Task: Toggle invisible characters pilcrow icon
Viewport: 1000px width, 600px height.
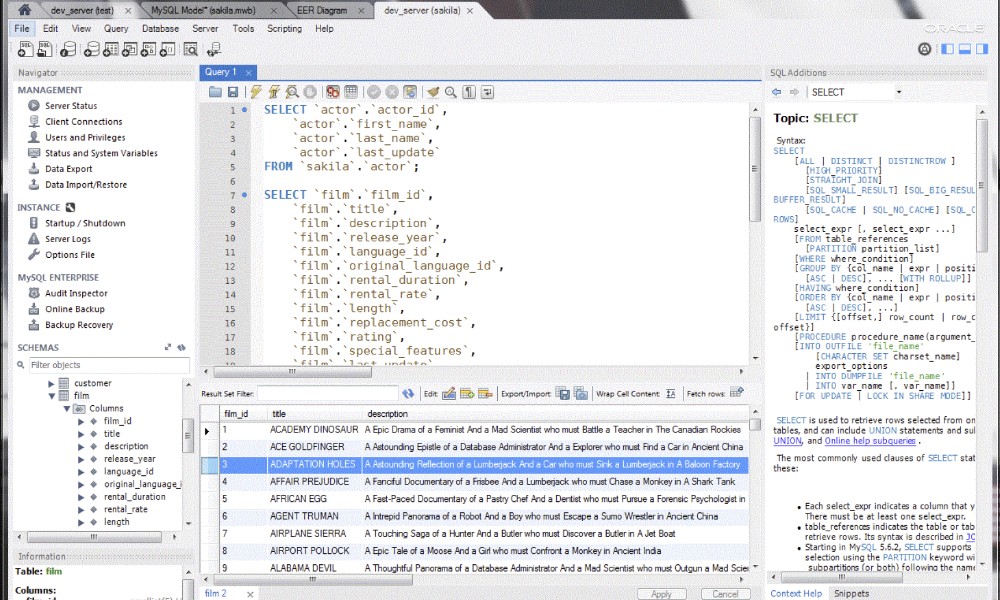Action: point(469,92)
